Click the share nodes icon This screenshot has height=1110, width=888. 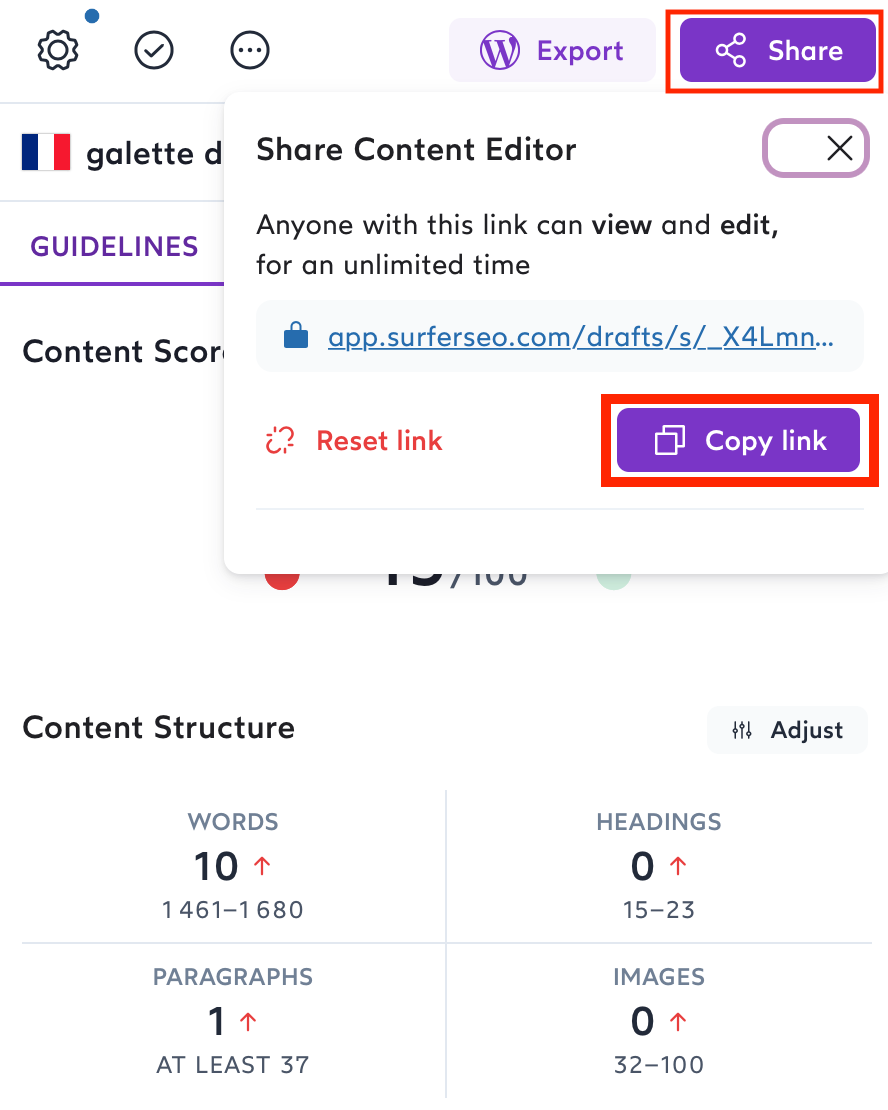click(x=731, y=50)
